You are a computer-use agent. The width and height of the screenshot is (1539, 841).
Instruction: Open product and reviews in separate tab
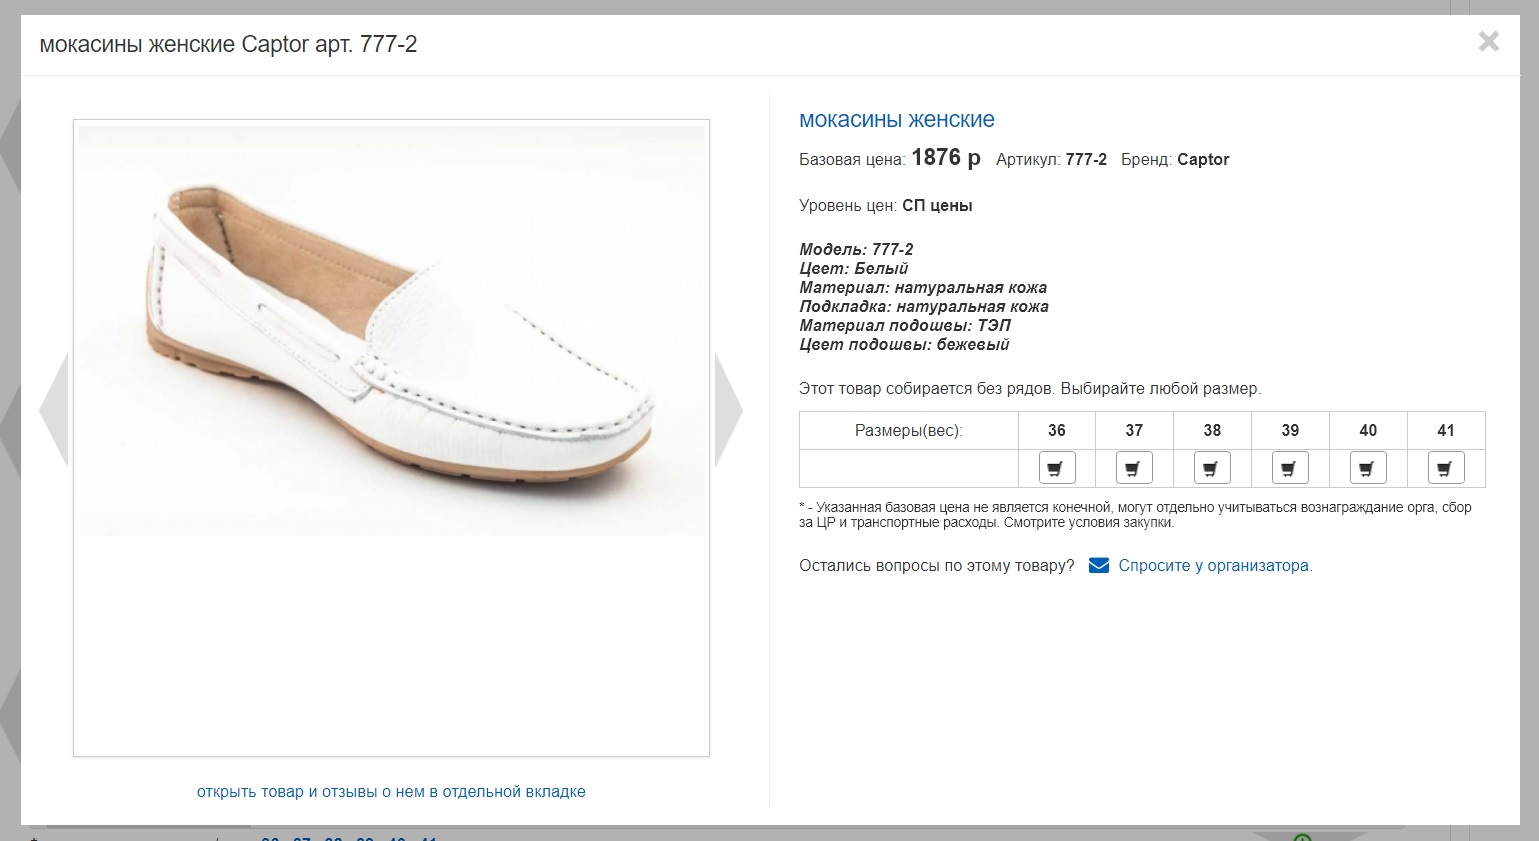(391, 791)
